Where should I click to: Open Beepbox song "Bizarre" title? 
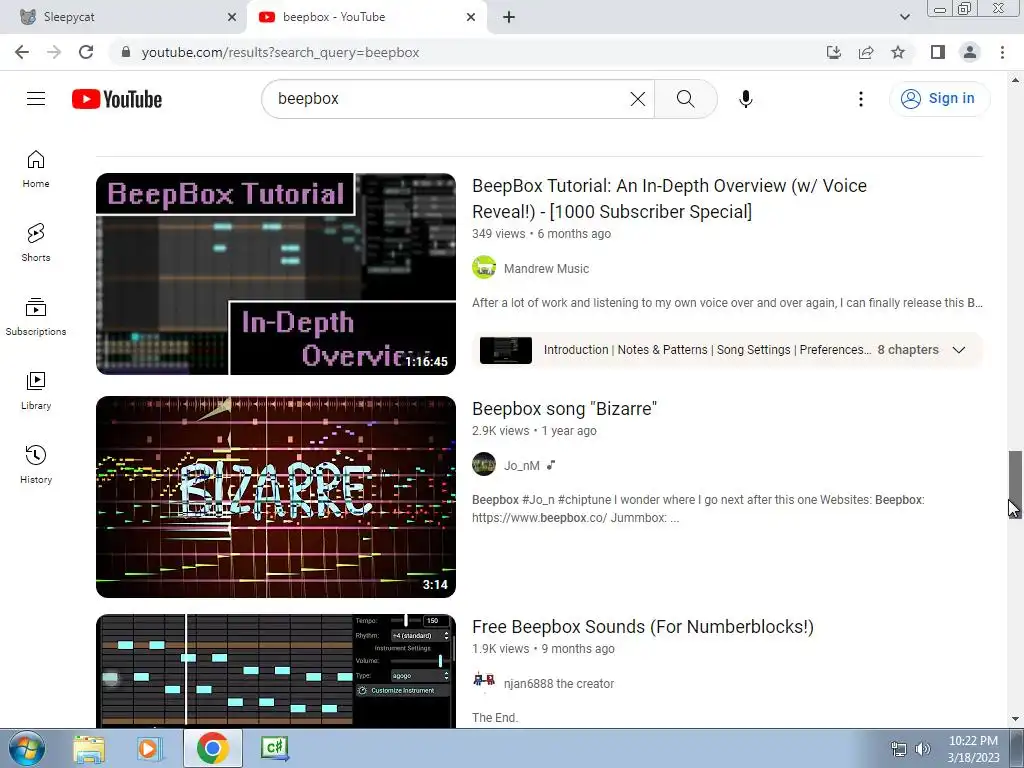(x=564, y=409)
